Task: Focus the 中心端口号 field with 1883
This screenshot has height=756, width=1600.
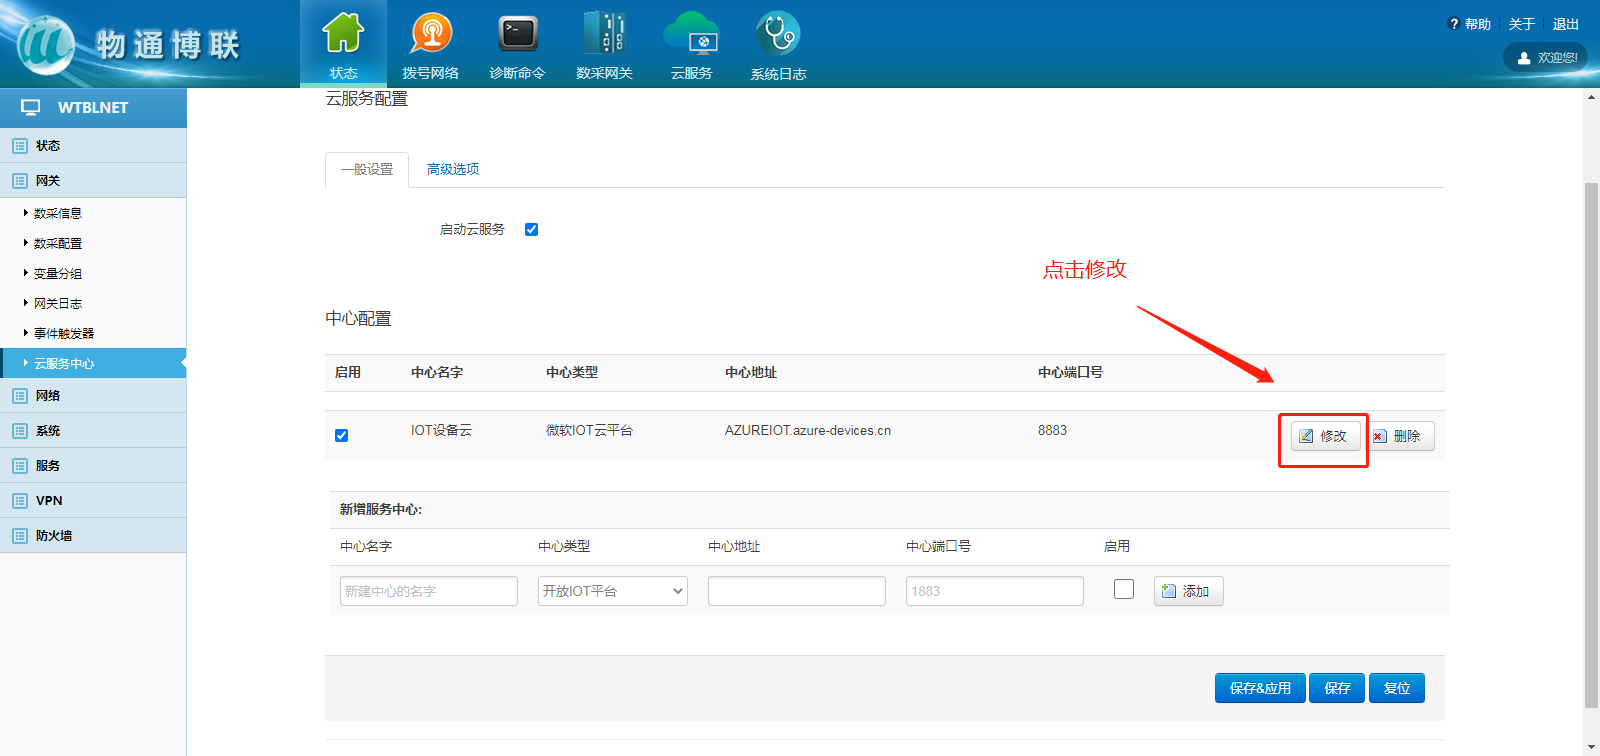Action: click(995, 591)
